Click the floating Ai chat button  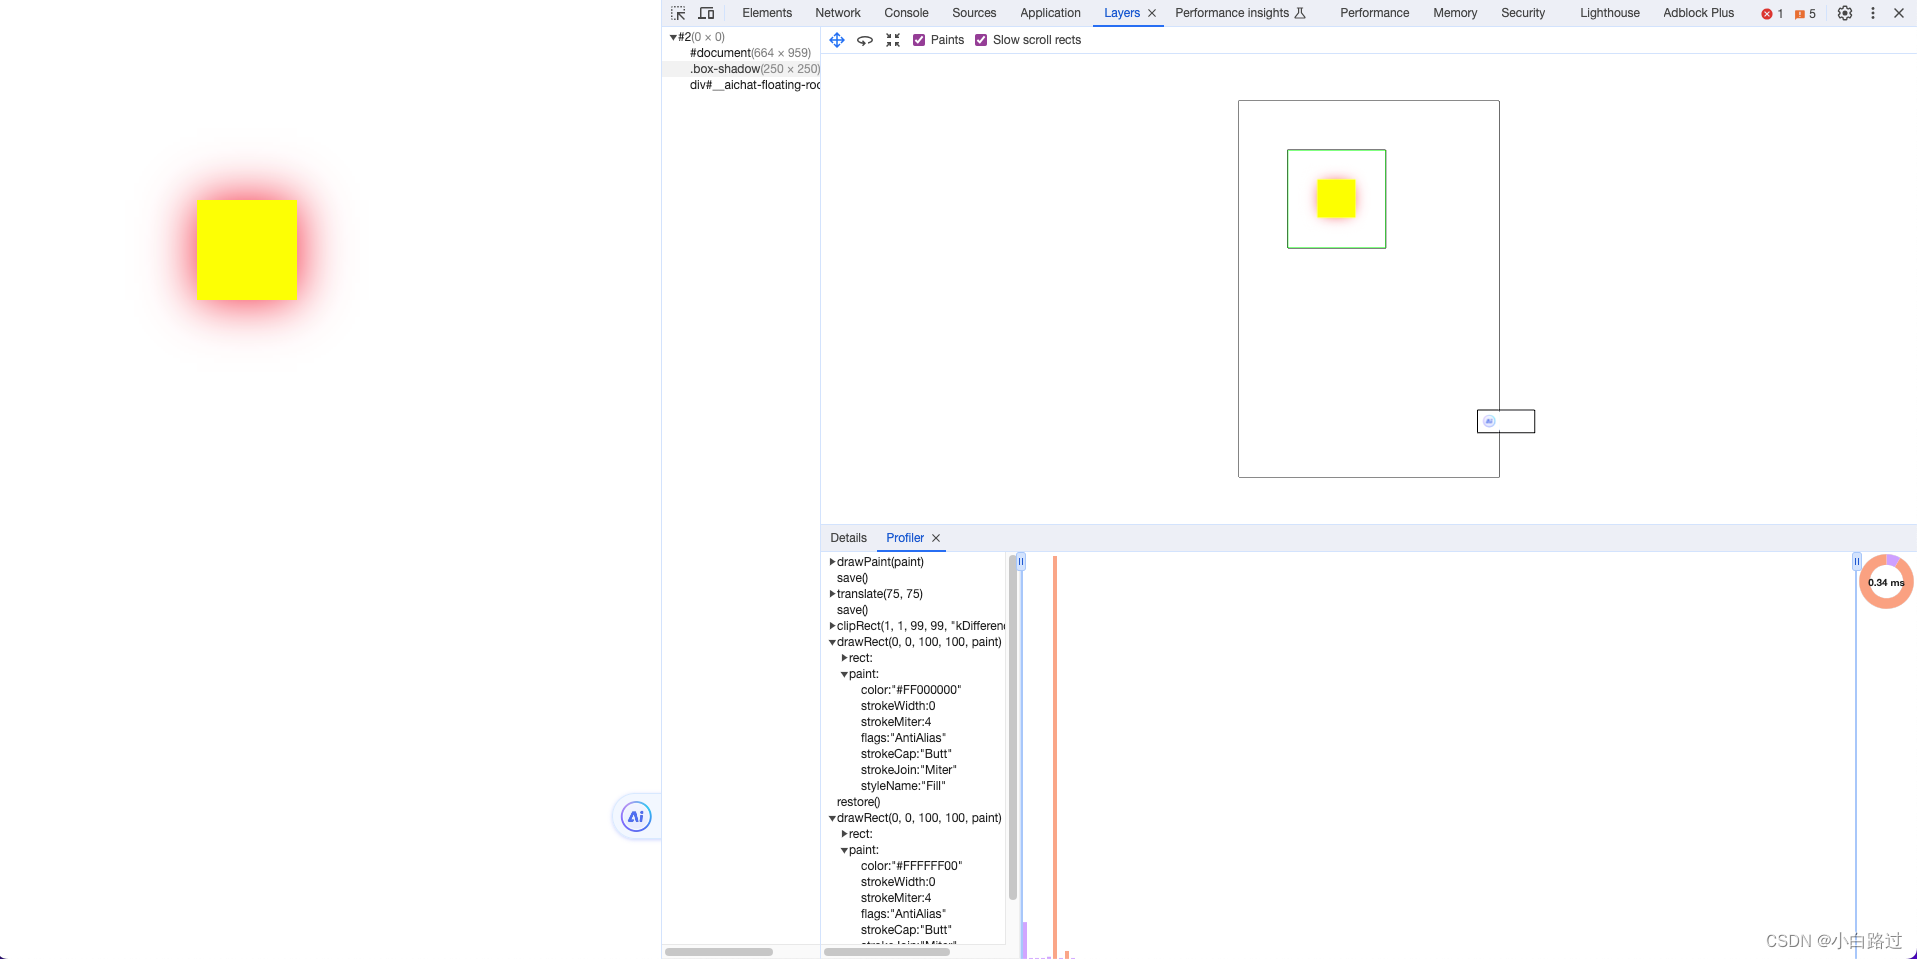click(636, 817)
